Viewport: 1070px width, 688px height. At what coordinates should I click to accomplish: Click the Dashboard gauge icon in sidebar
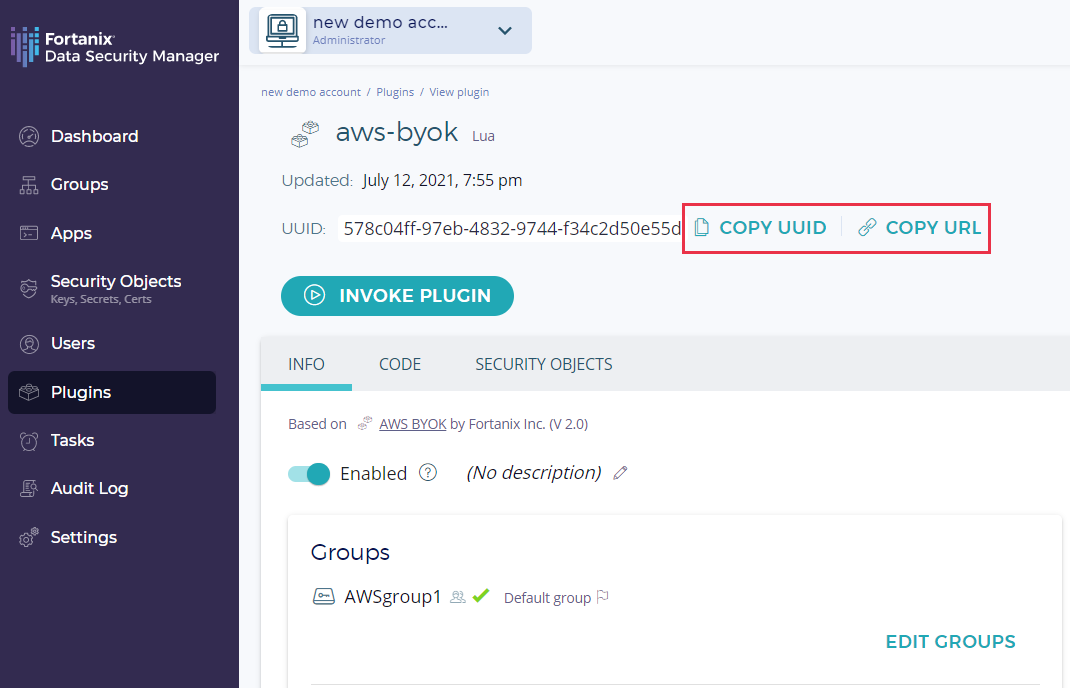pyautogui.click(x=29, y=137)
